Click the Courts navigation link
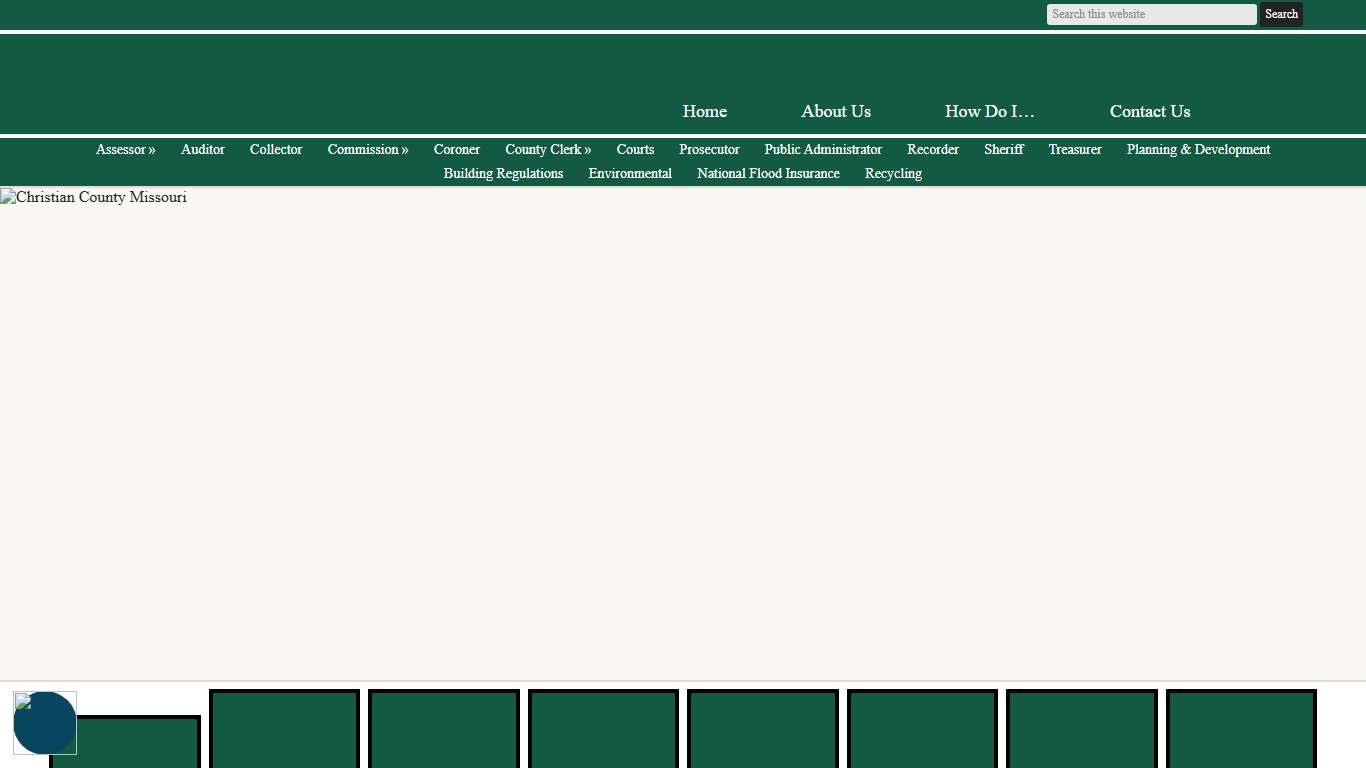The image size is (1366, 768). [634, 149]
